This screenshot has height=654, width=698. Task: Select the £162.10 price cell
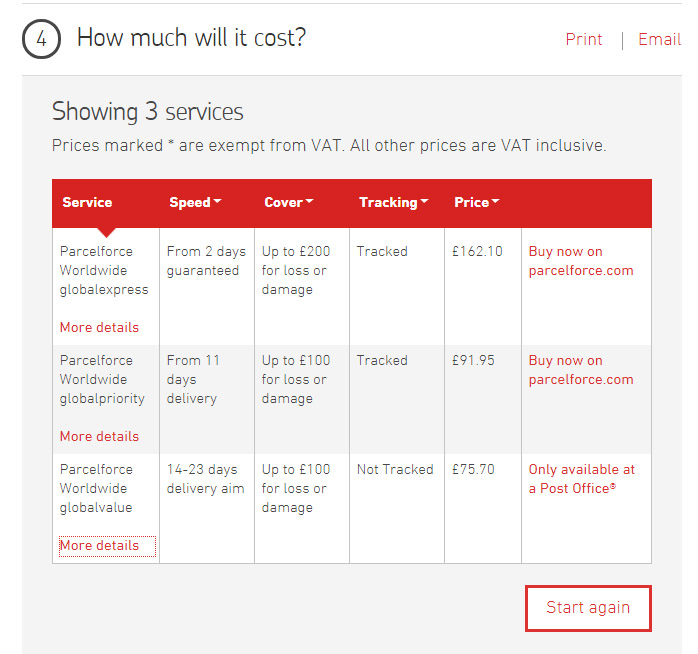tap(477, 252)
